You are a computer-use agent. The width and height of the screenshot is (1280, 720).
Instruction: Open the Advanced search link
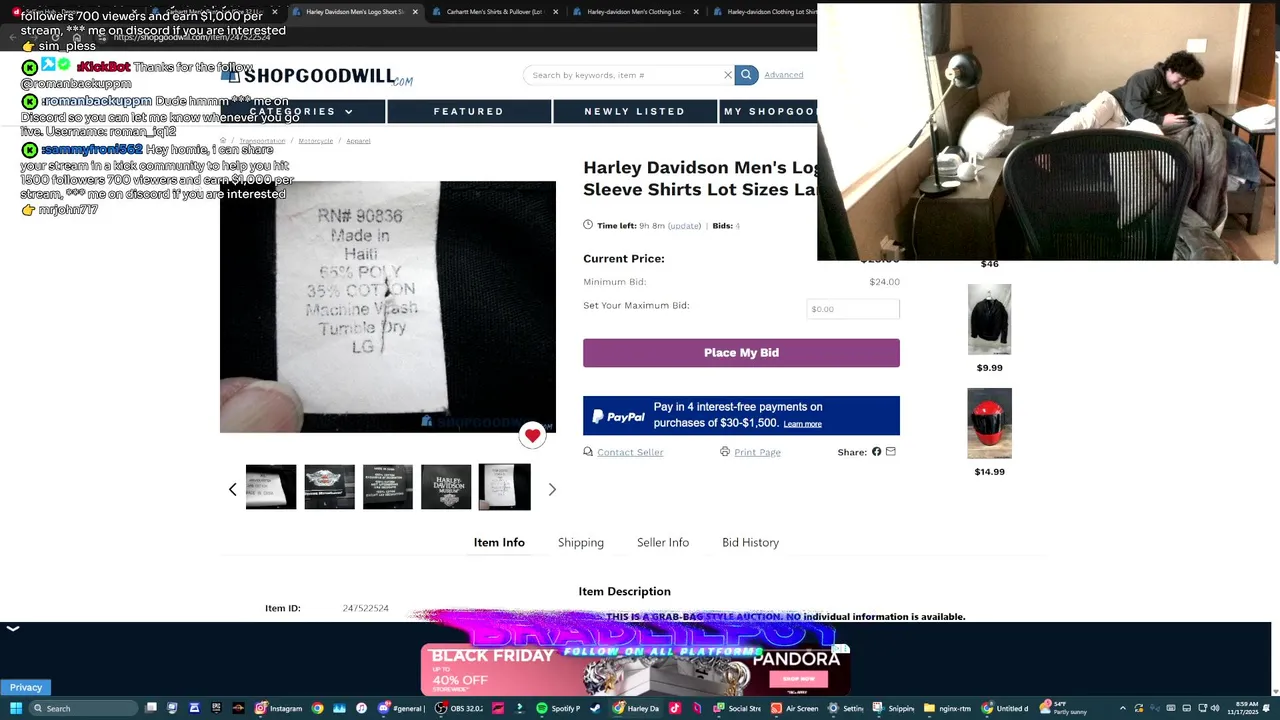pyautogui.click(x=783, y=75)
